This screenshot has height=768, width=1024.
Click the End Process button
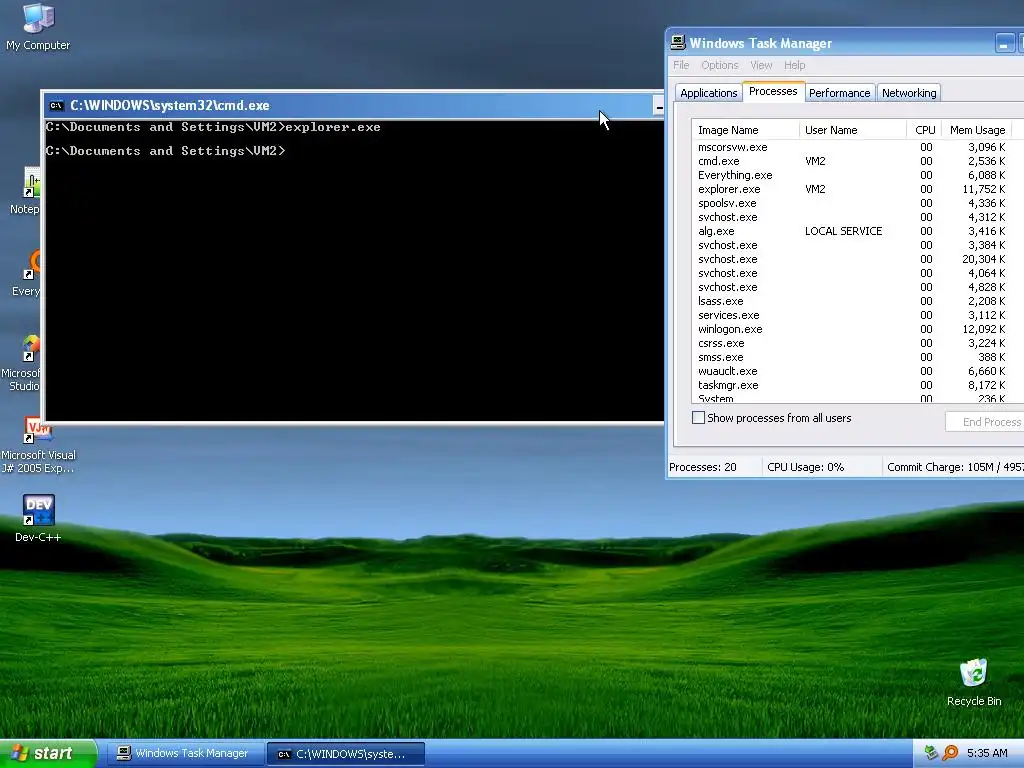click(985, 422)
